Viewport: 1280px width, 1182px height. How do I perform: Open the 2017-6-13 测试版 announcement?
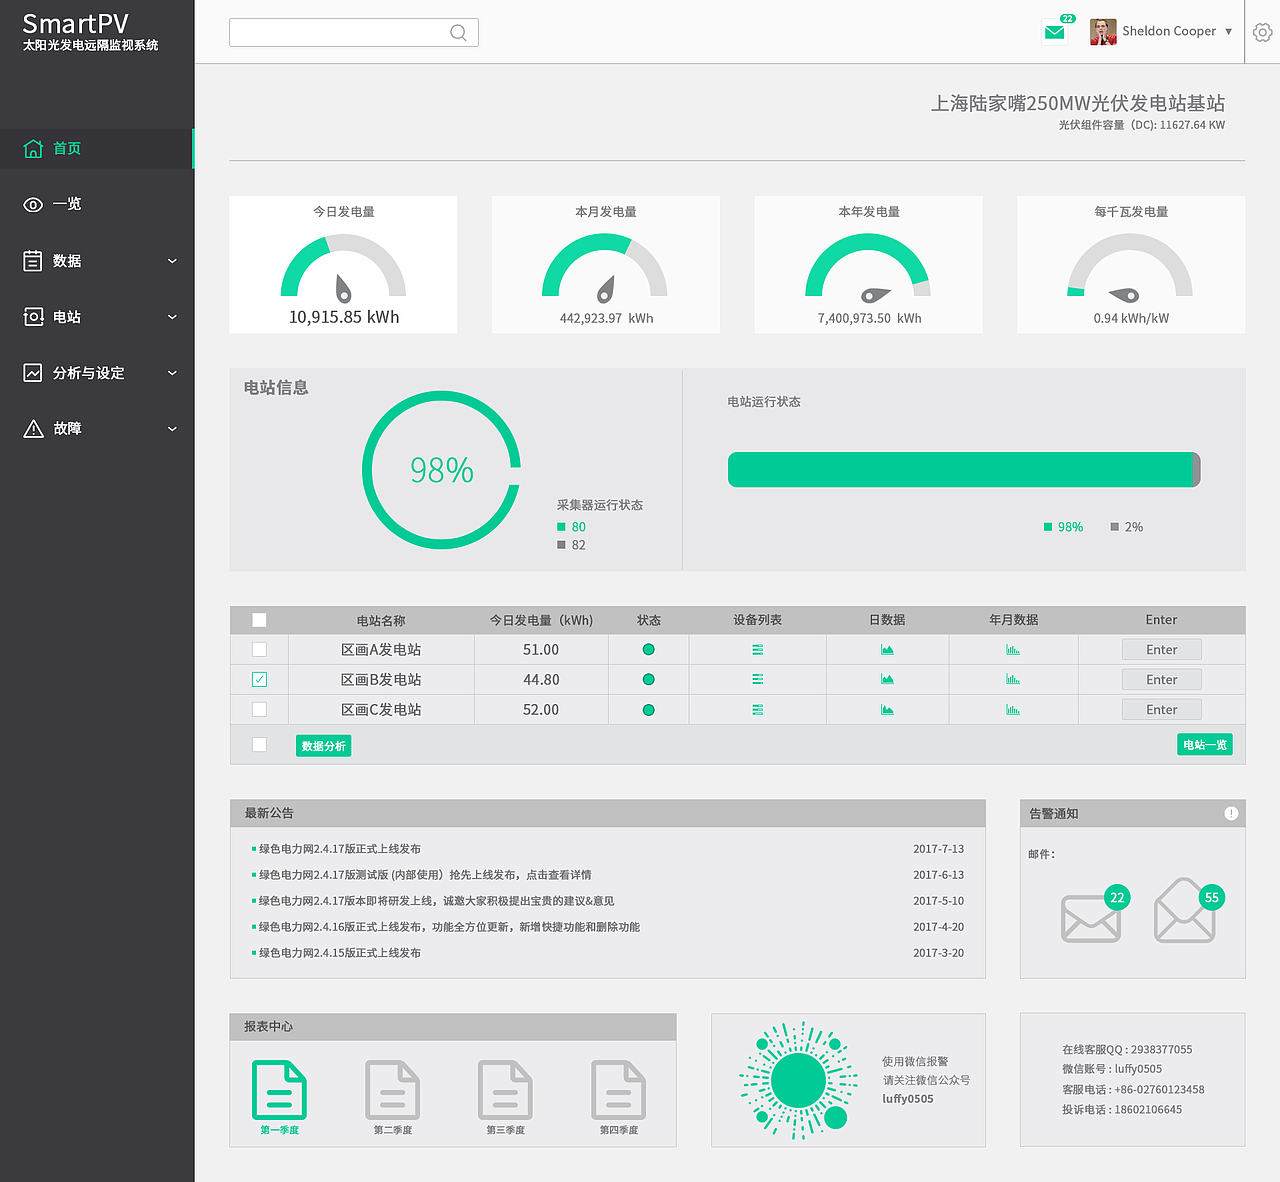tap(425, 875)
